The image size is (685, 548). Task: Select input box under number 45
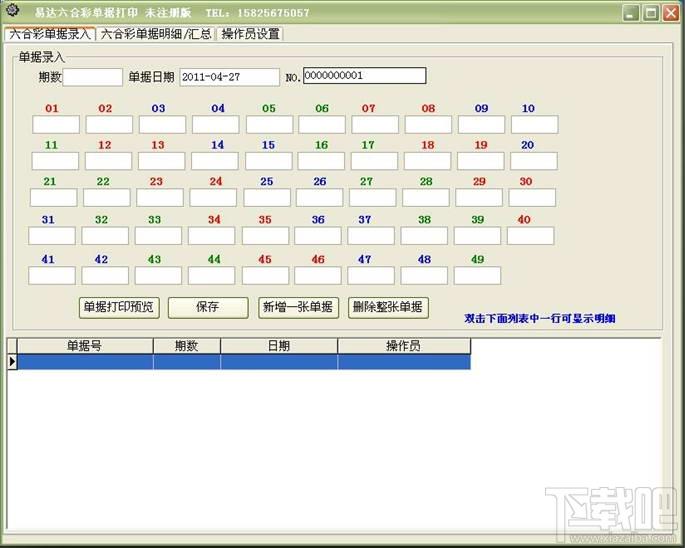(x=265, y=276)
